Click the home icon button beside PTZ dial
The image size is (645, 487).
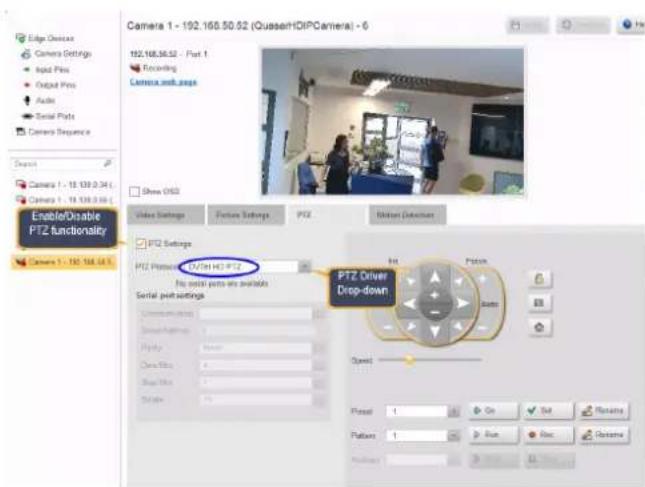coord(539,327)
